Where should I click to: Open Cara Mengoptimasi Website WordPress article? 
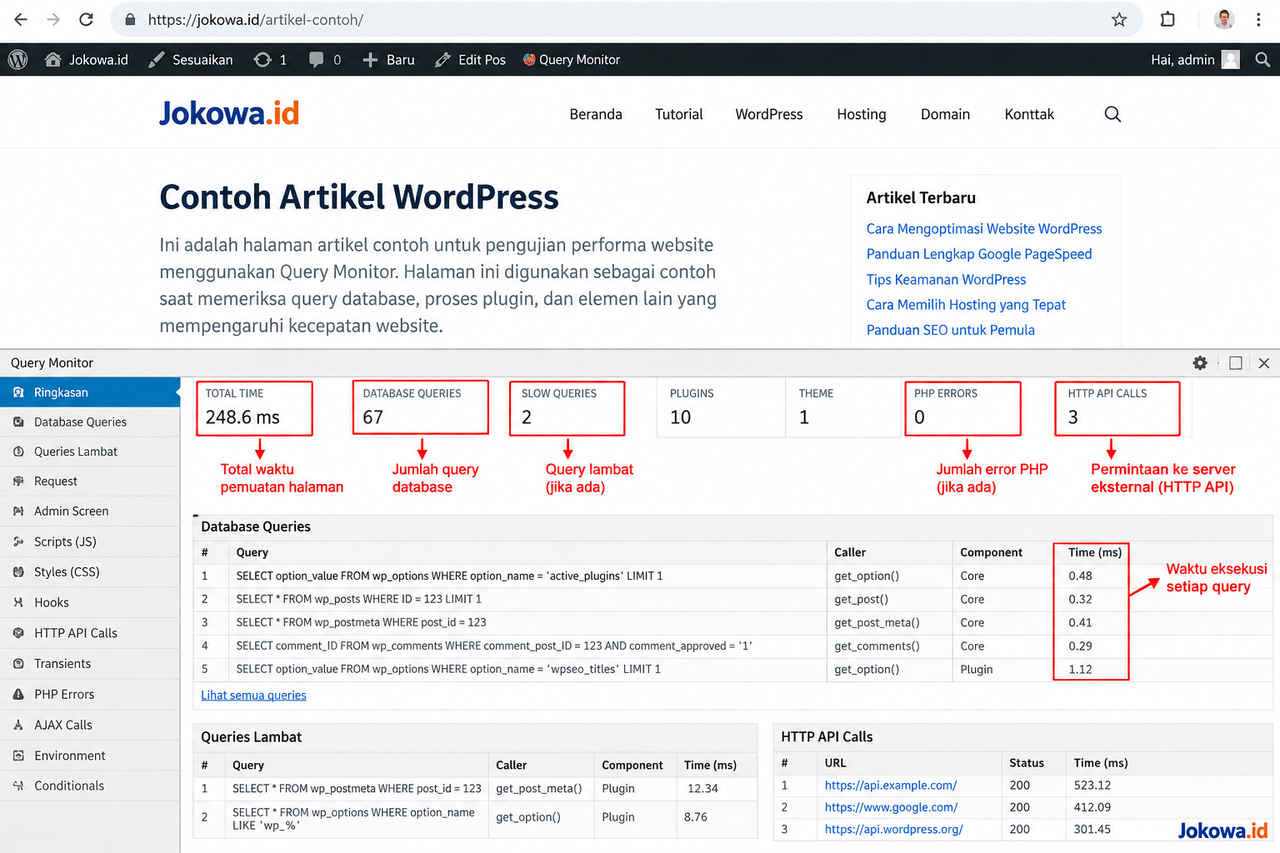[984, 229]
